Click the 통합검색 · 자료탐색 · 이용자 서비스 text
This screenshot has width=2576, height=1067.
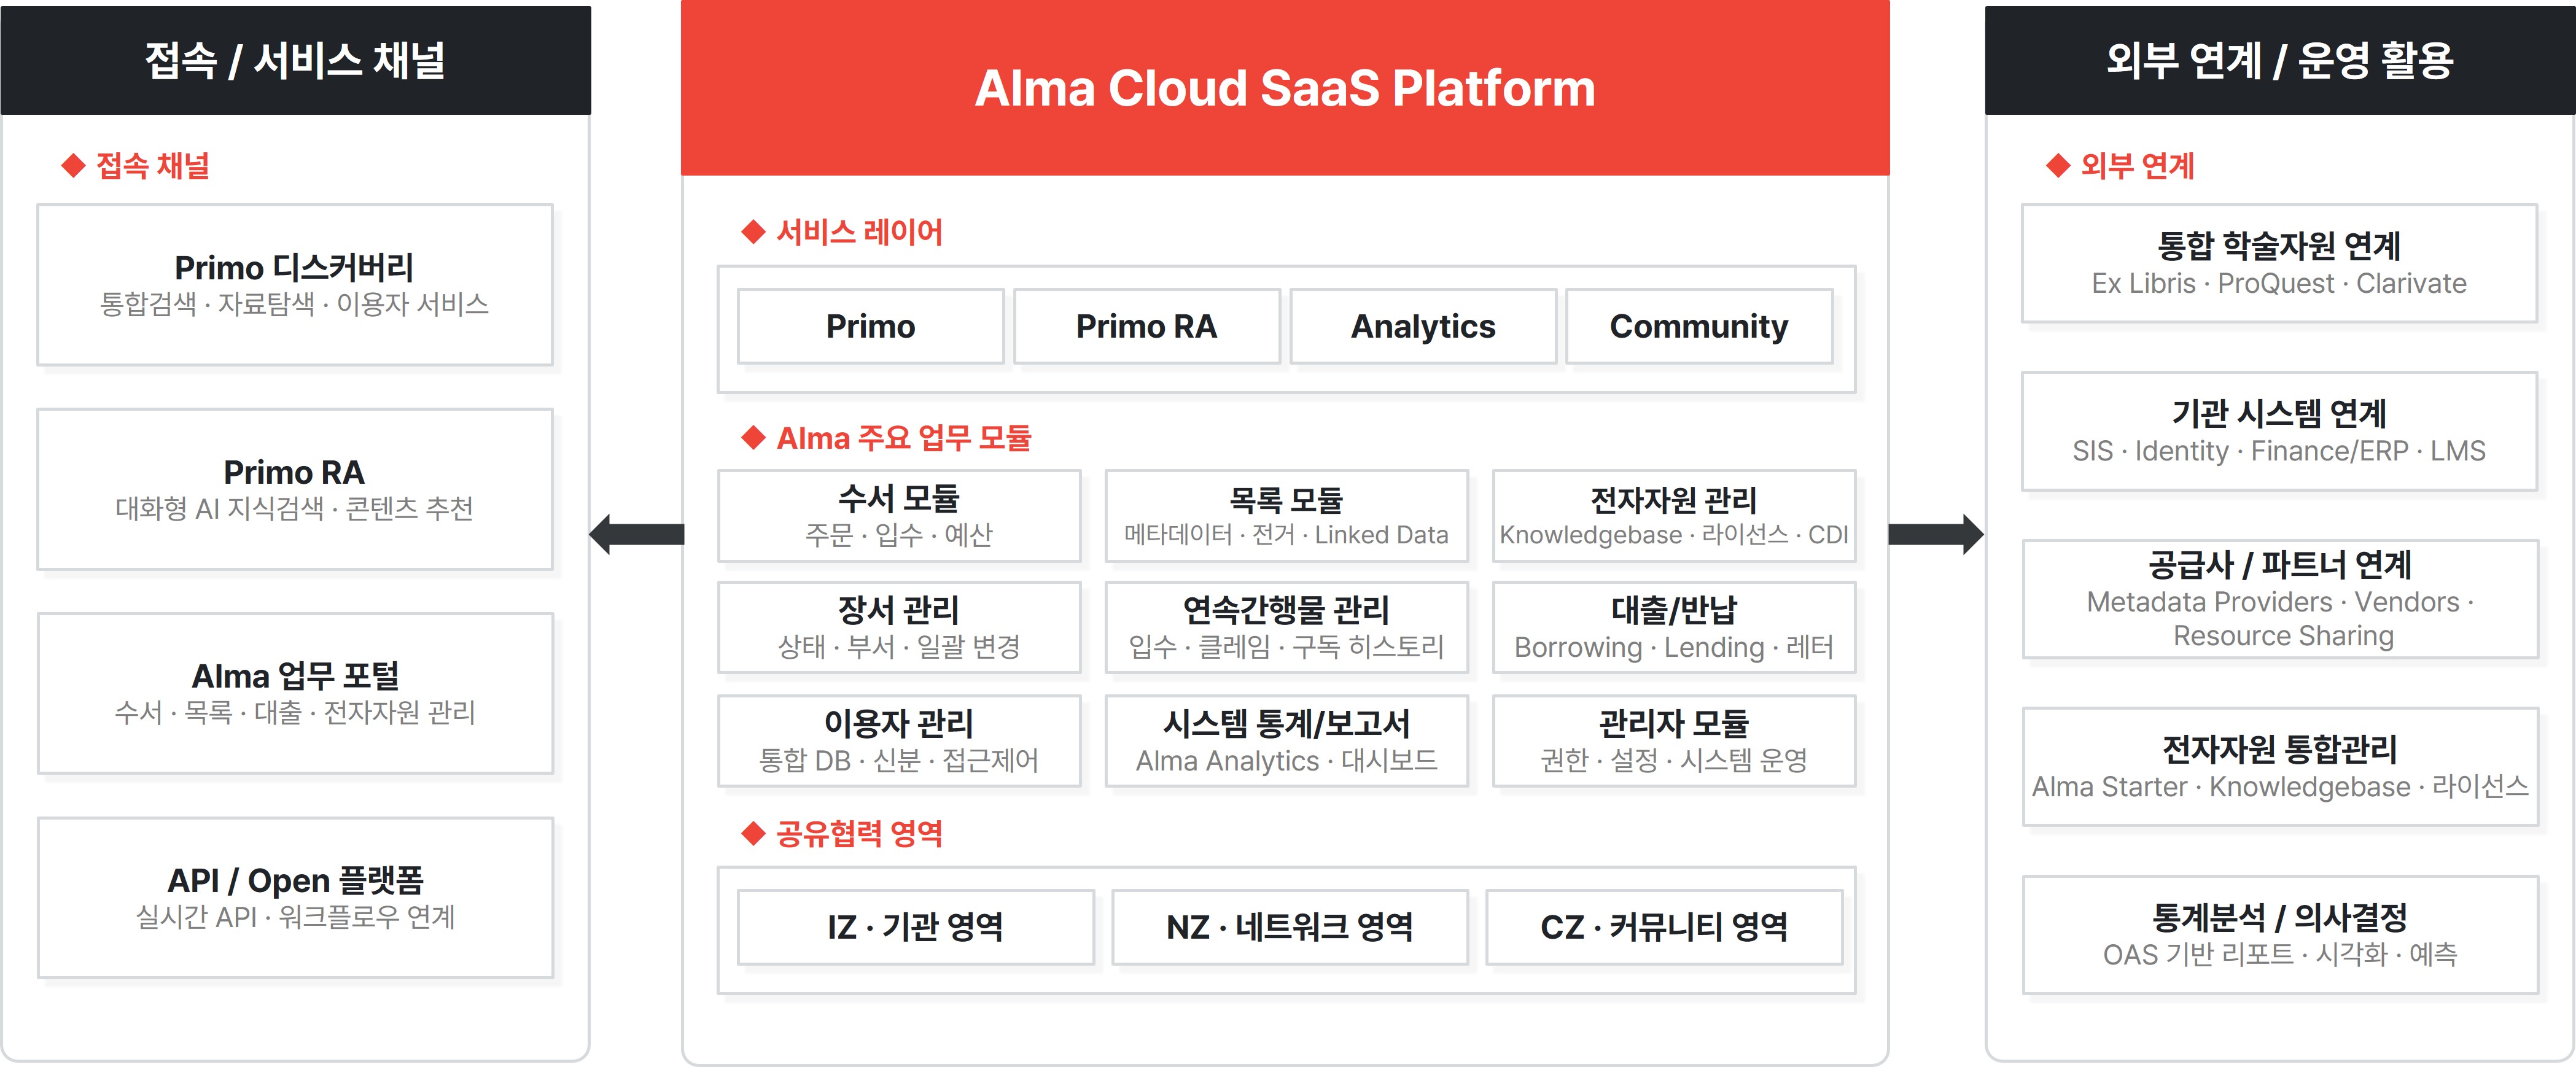tap(295, 304)
